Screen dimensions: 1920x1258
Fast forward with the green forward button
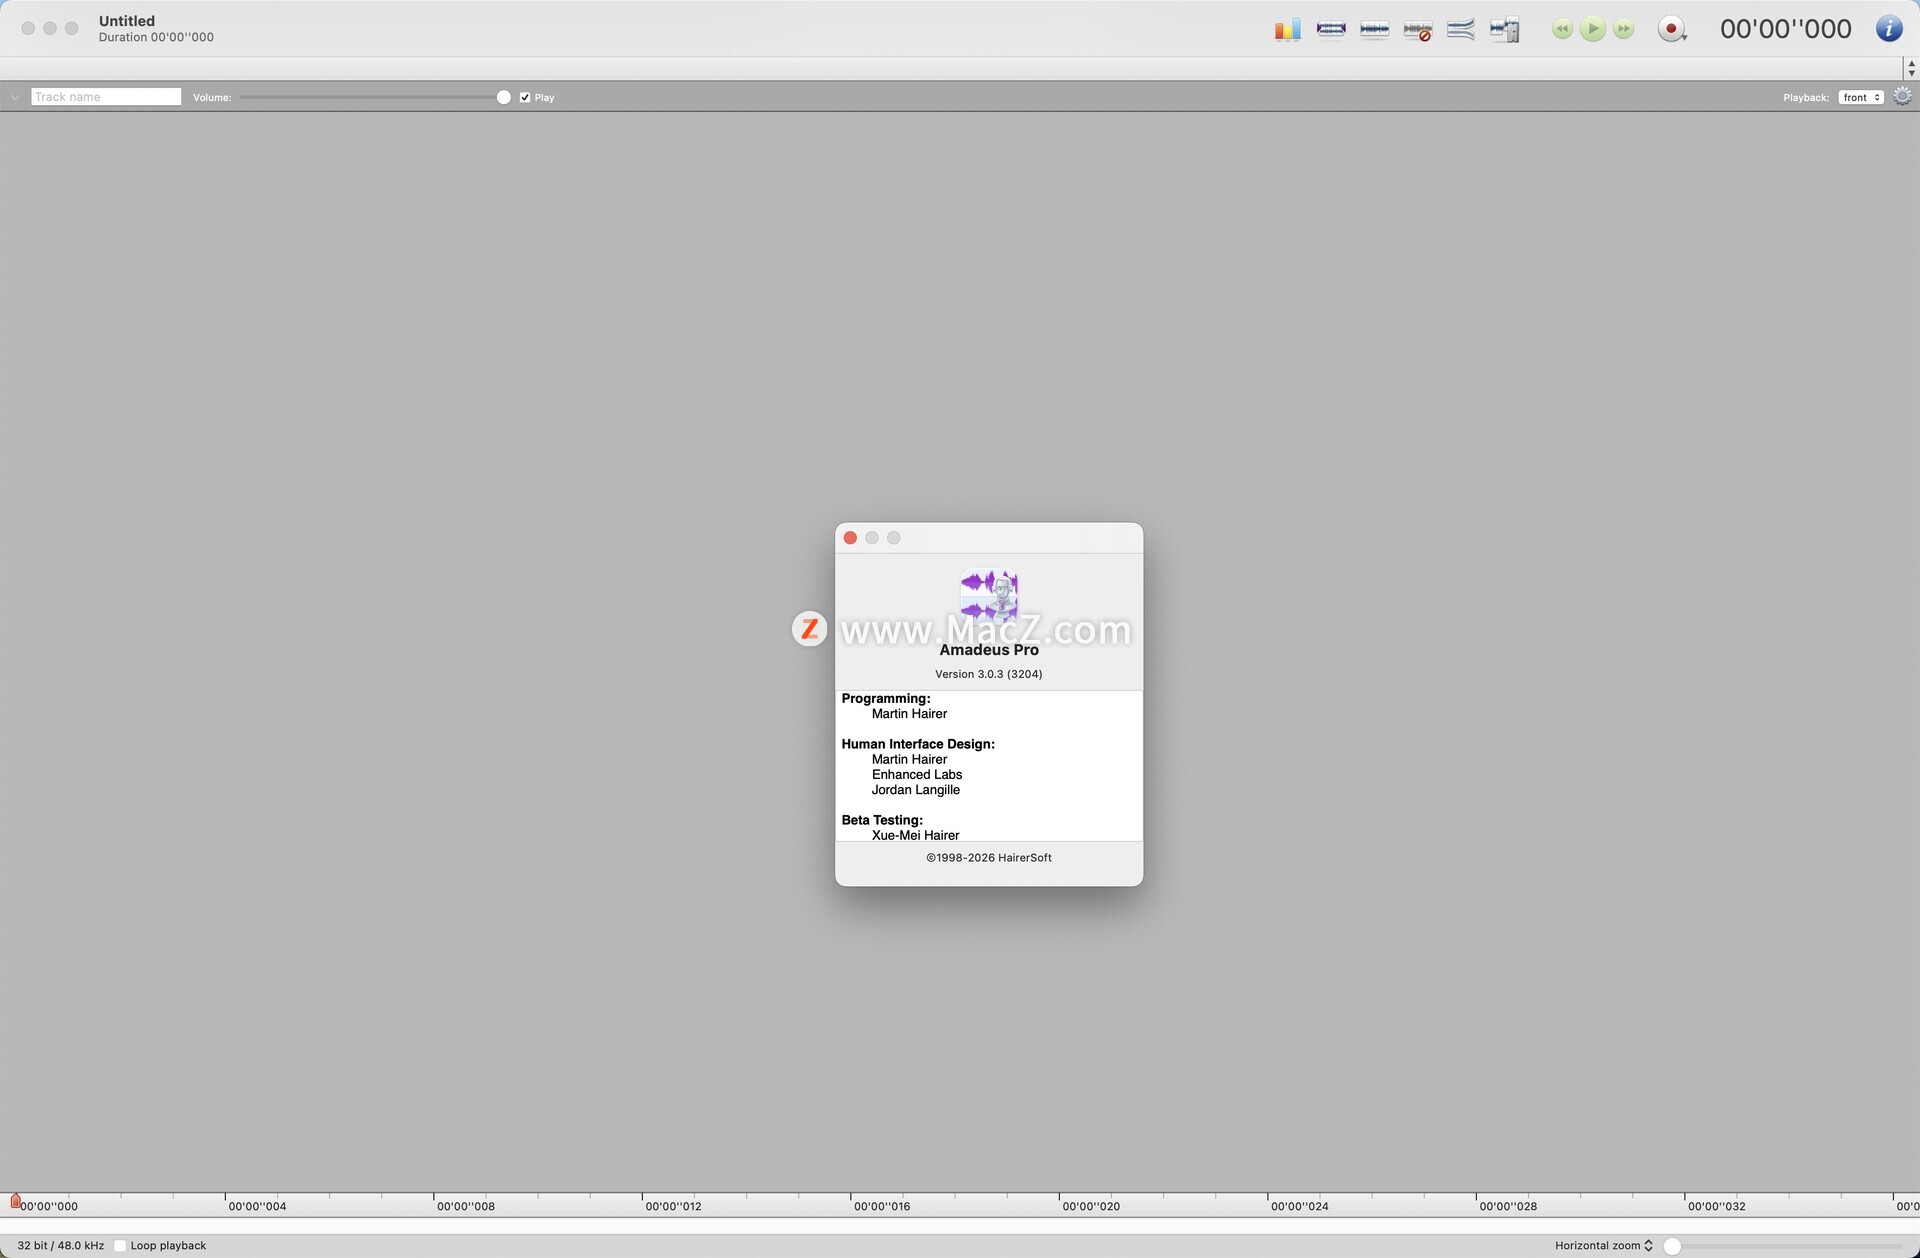[x=1624, y=29]
